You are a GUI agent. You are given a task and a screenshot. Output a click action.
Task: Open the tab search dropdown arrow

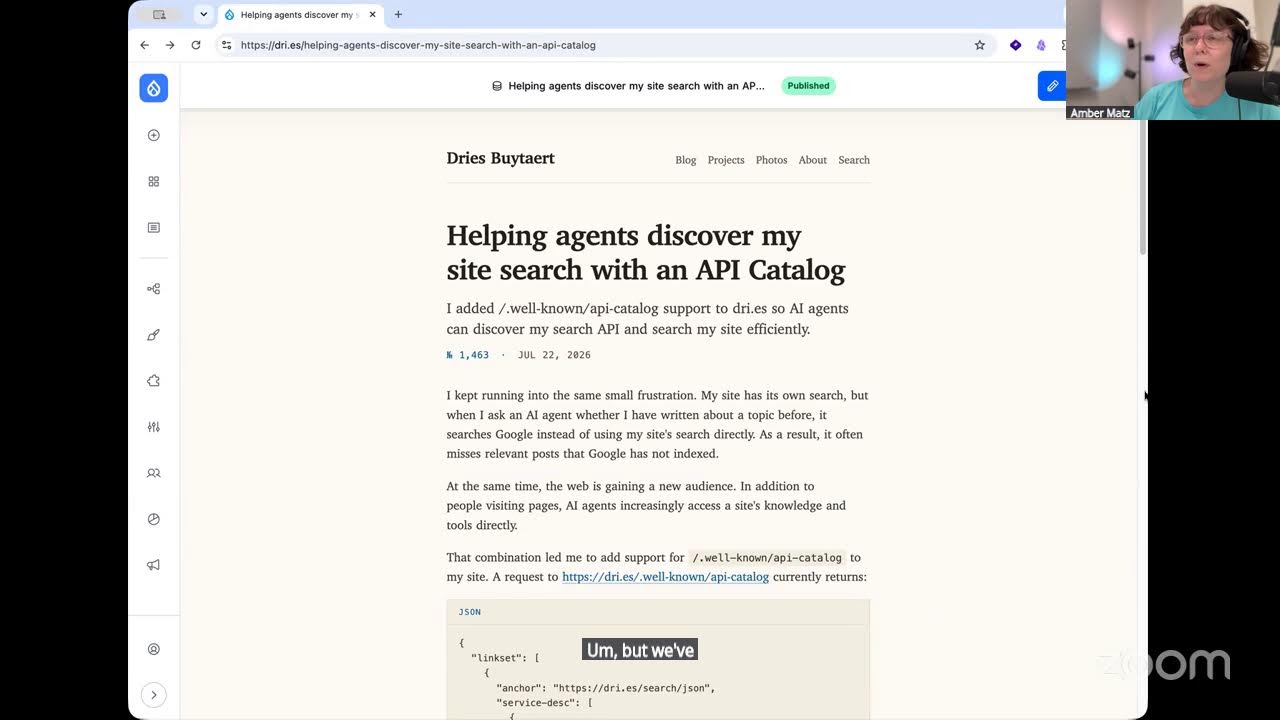point(203,14)
